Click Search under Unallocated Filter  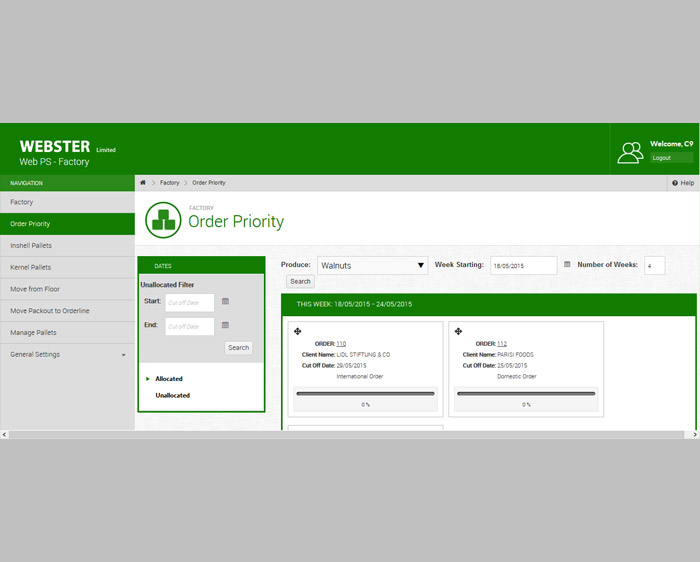[x=238, y=348]
